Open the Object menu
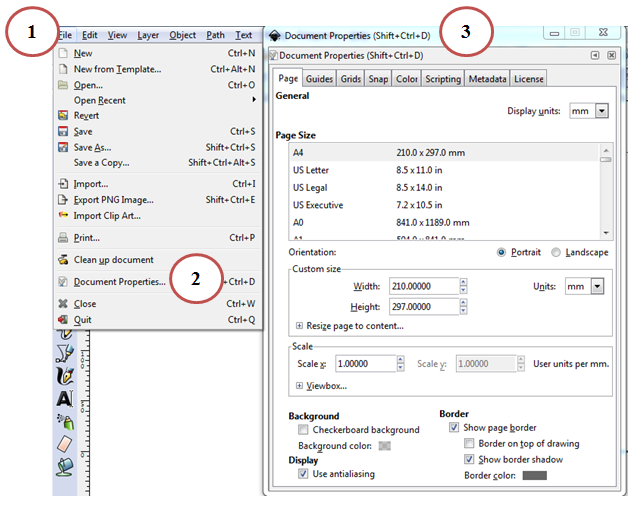Screen dimensions: 638x506 click(x=183, y=35)
